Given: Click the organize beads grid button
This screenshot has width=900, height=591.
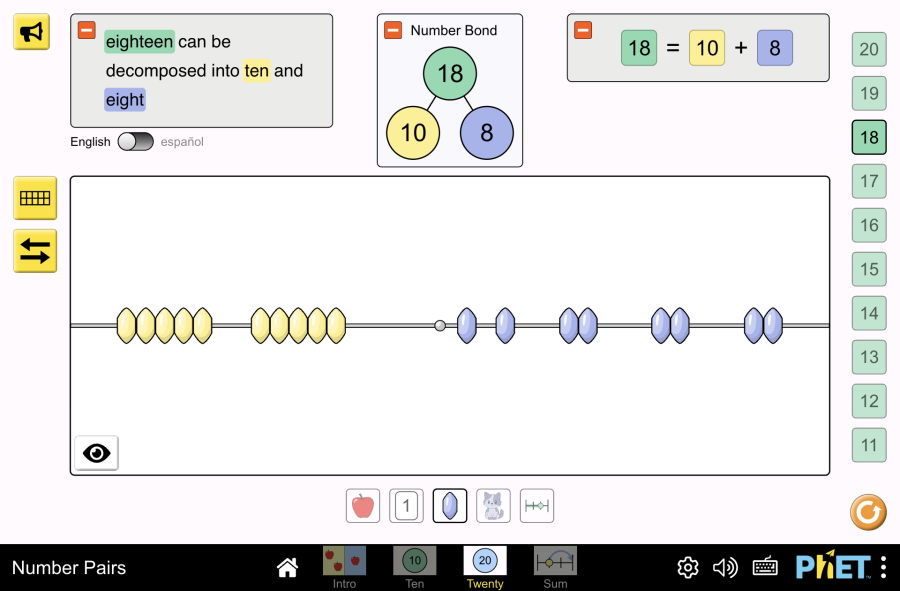Looking at the screenshot, I should coord(35,198).
